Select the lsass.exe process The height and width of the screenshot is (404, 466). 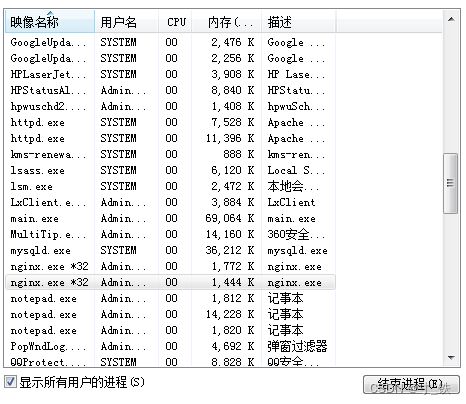click(170, 170)
